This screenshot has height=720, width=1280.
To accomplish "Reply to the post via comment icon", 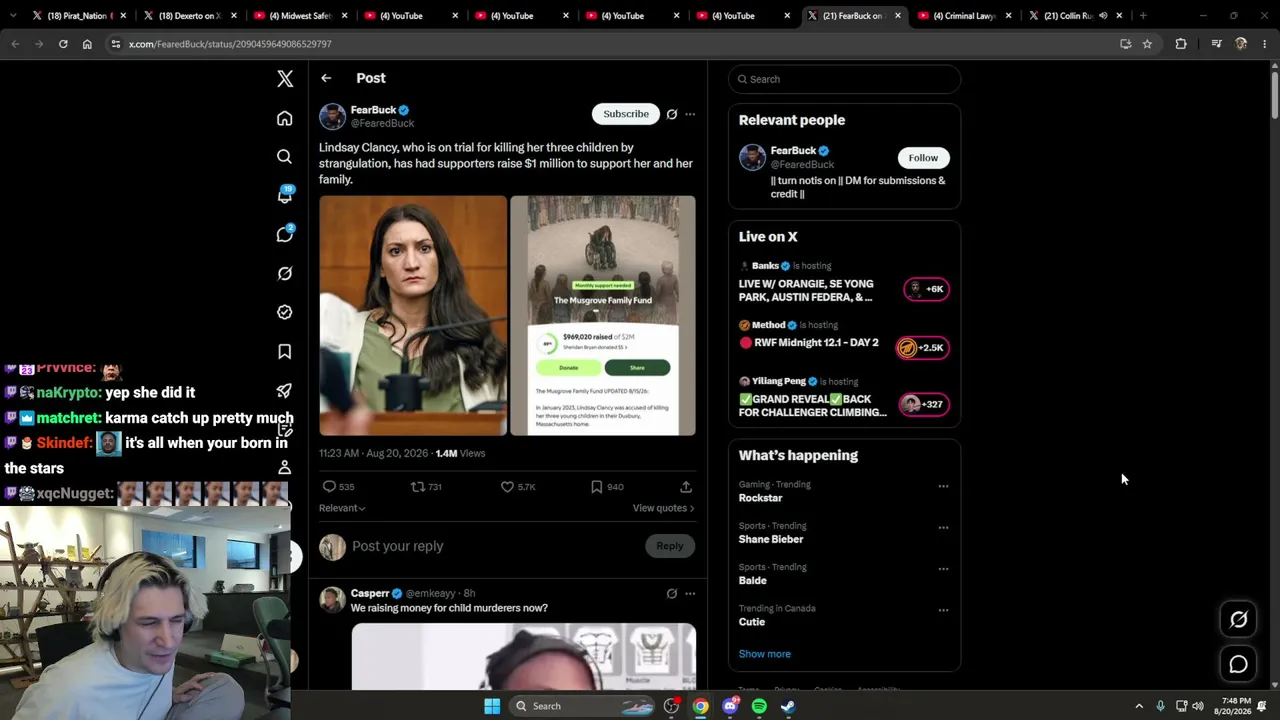I will coord(329,487).
